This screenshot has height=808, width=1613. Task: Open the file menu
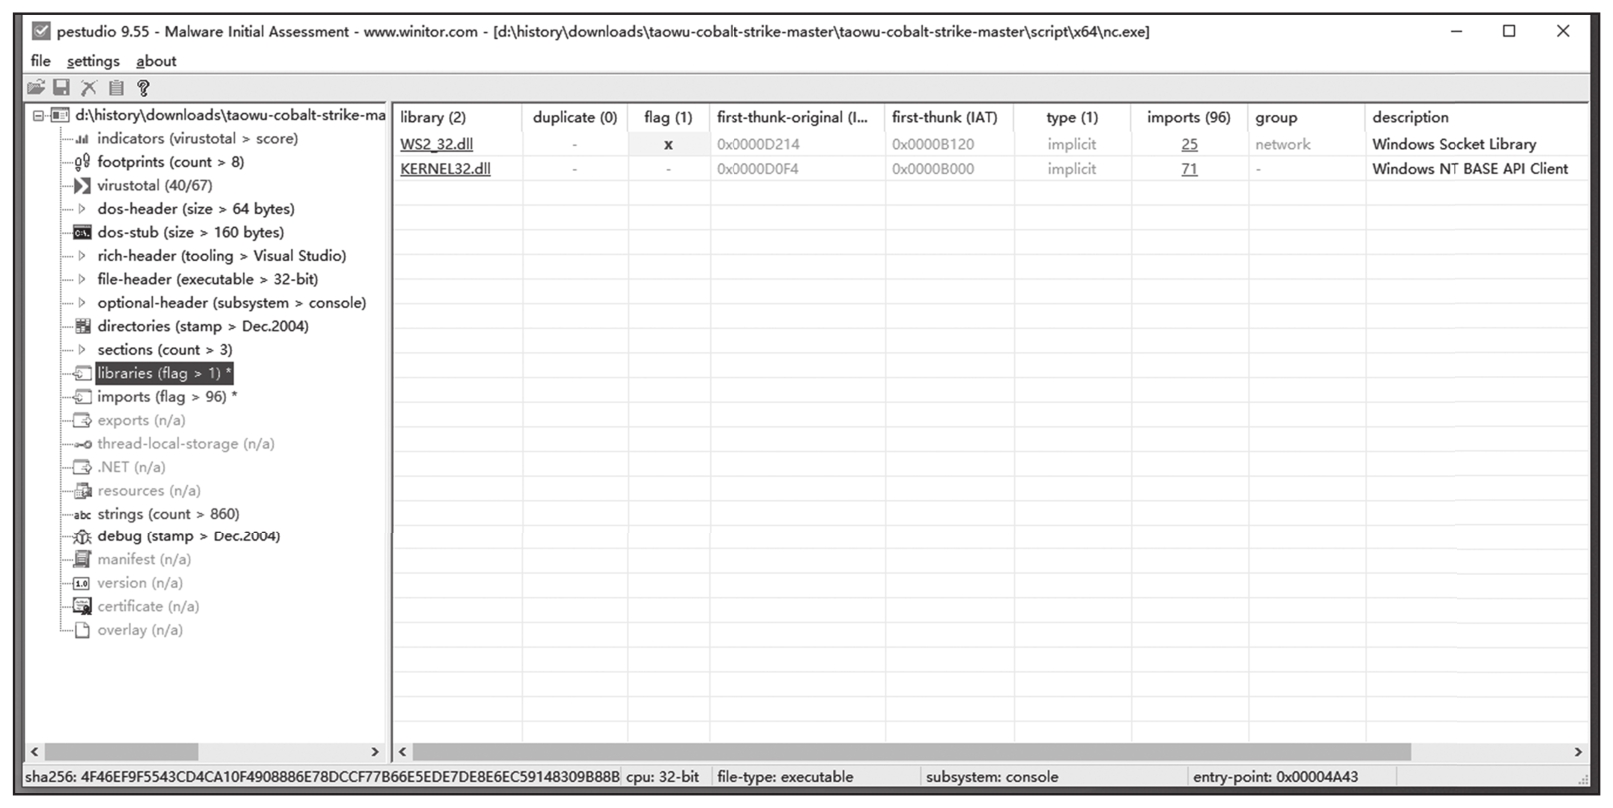[x=40, y=61]
